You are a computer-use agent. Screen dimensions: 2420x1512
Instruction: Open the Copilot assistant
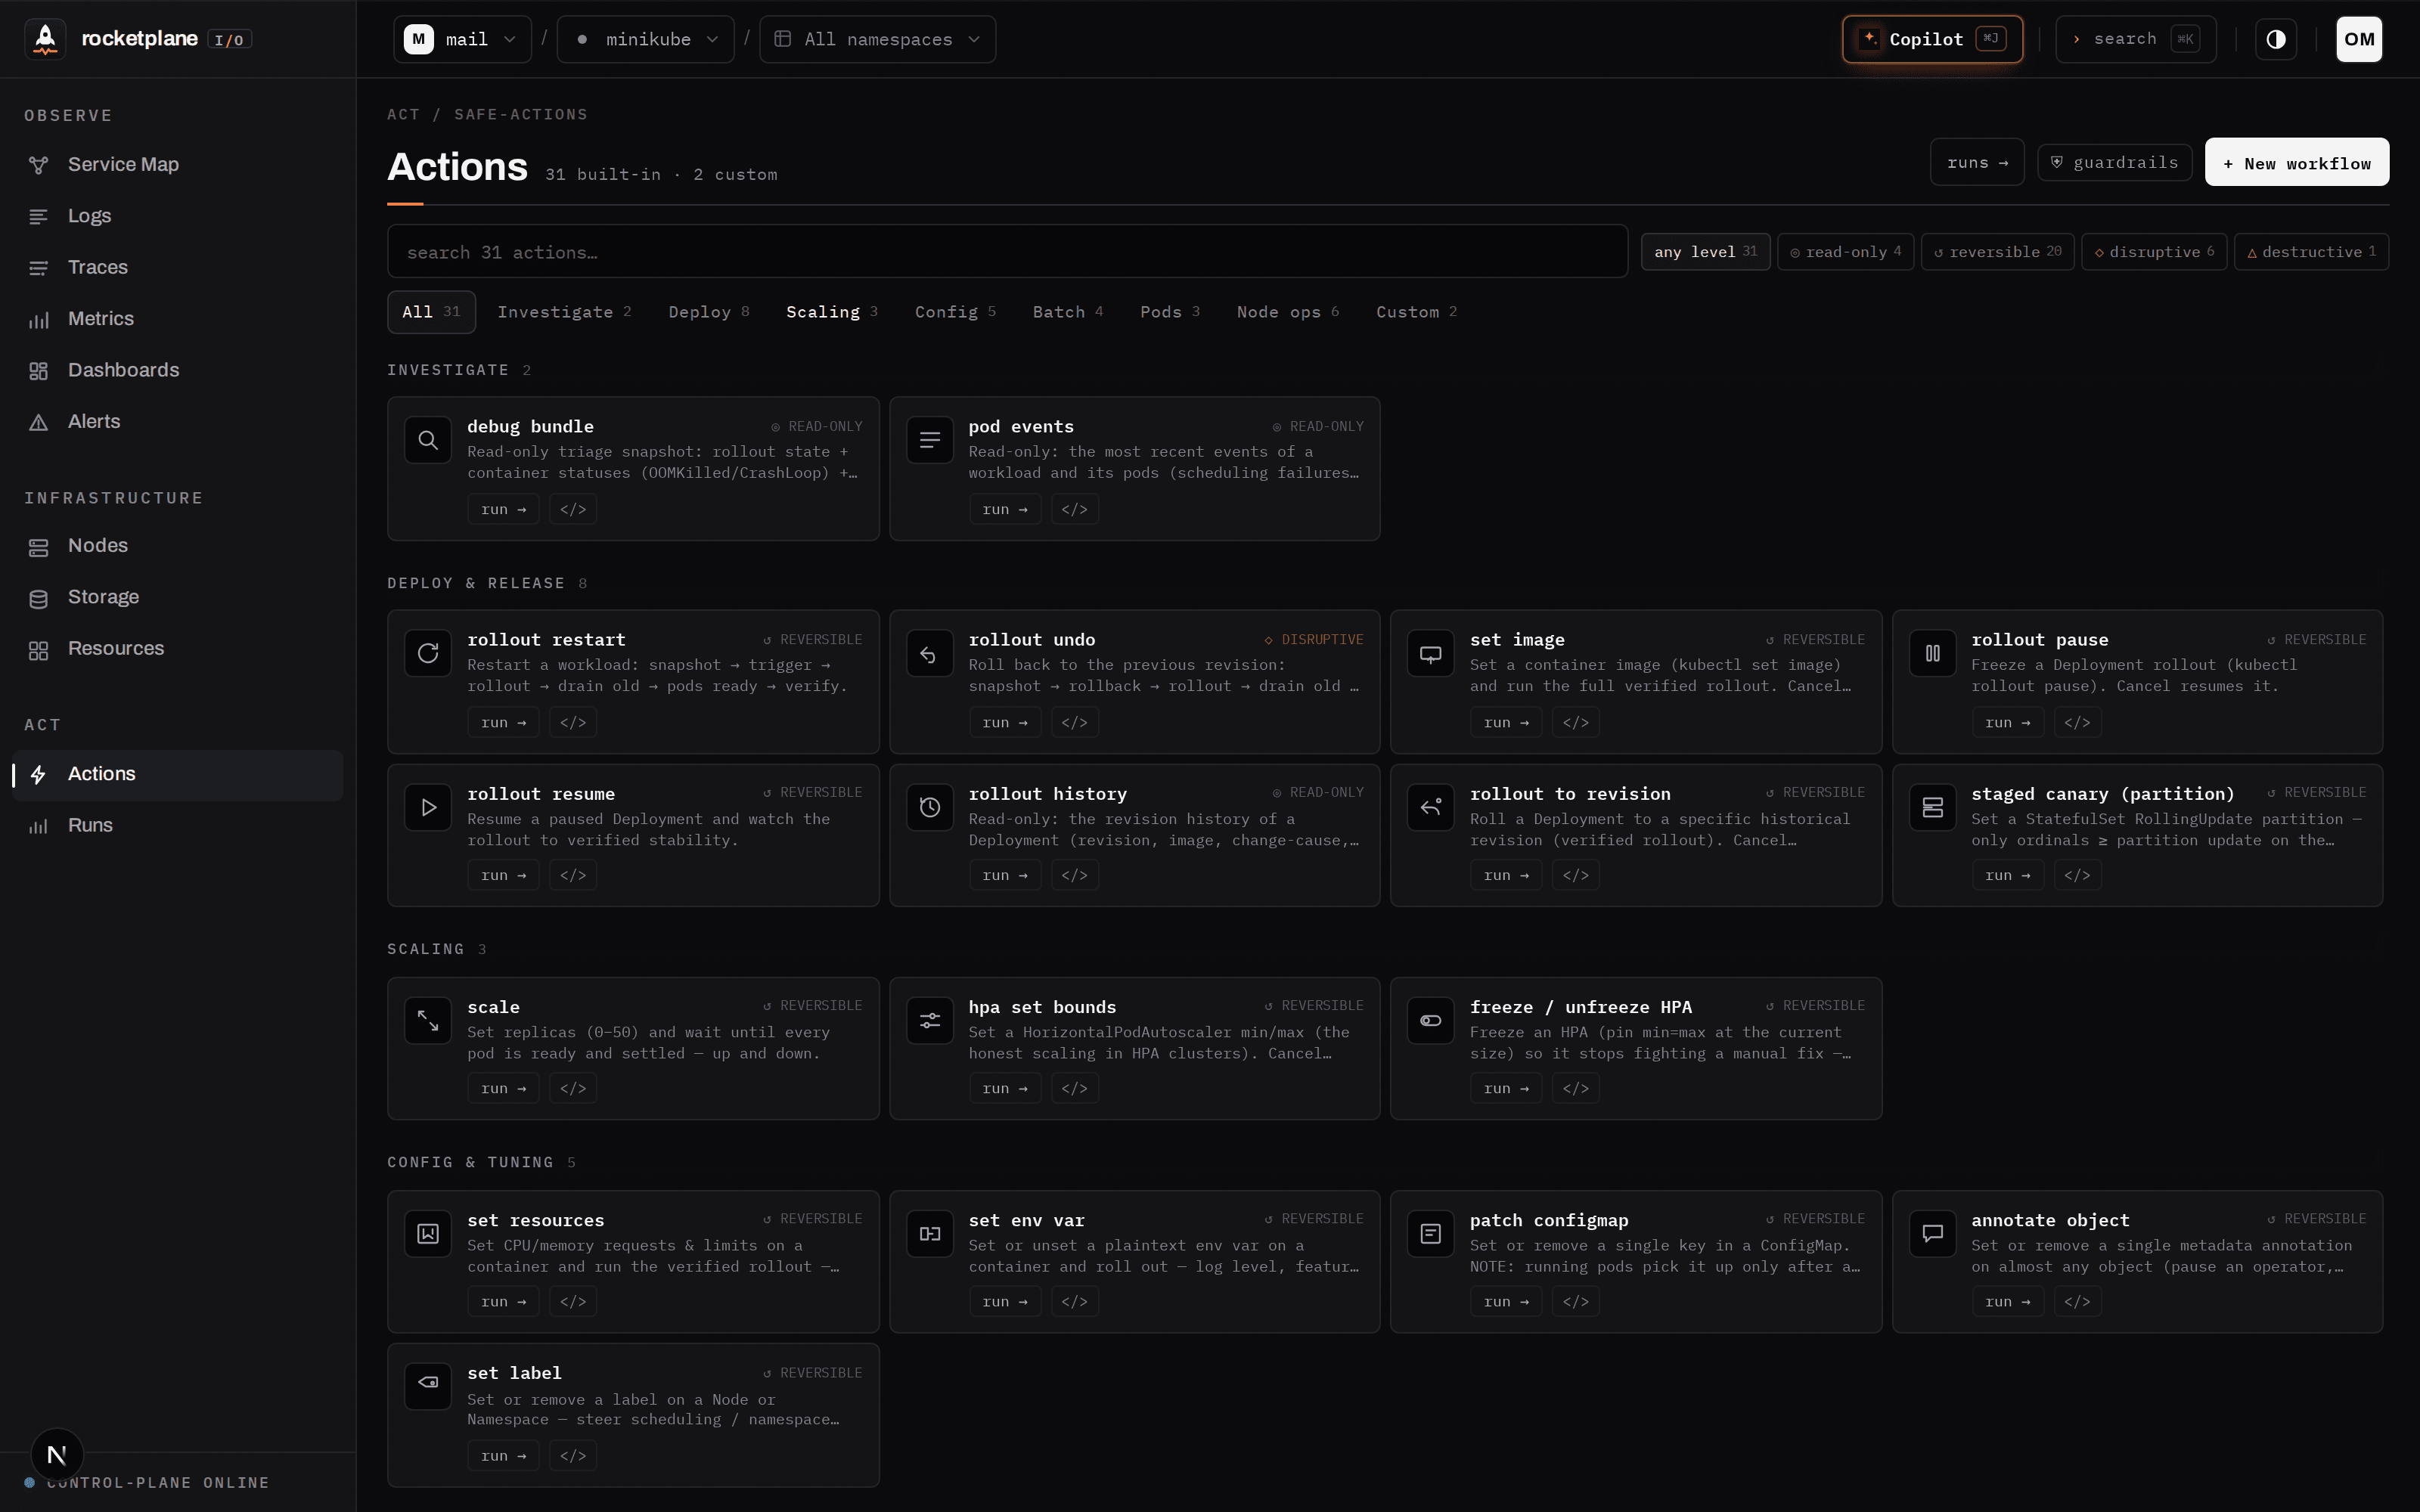coord(1932,39)
